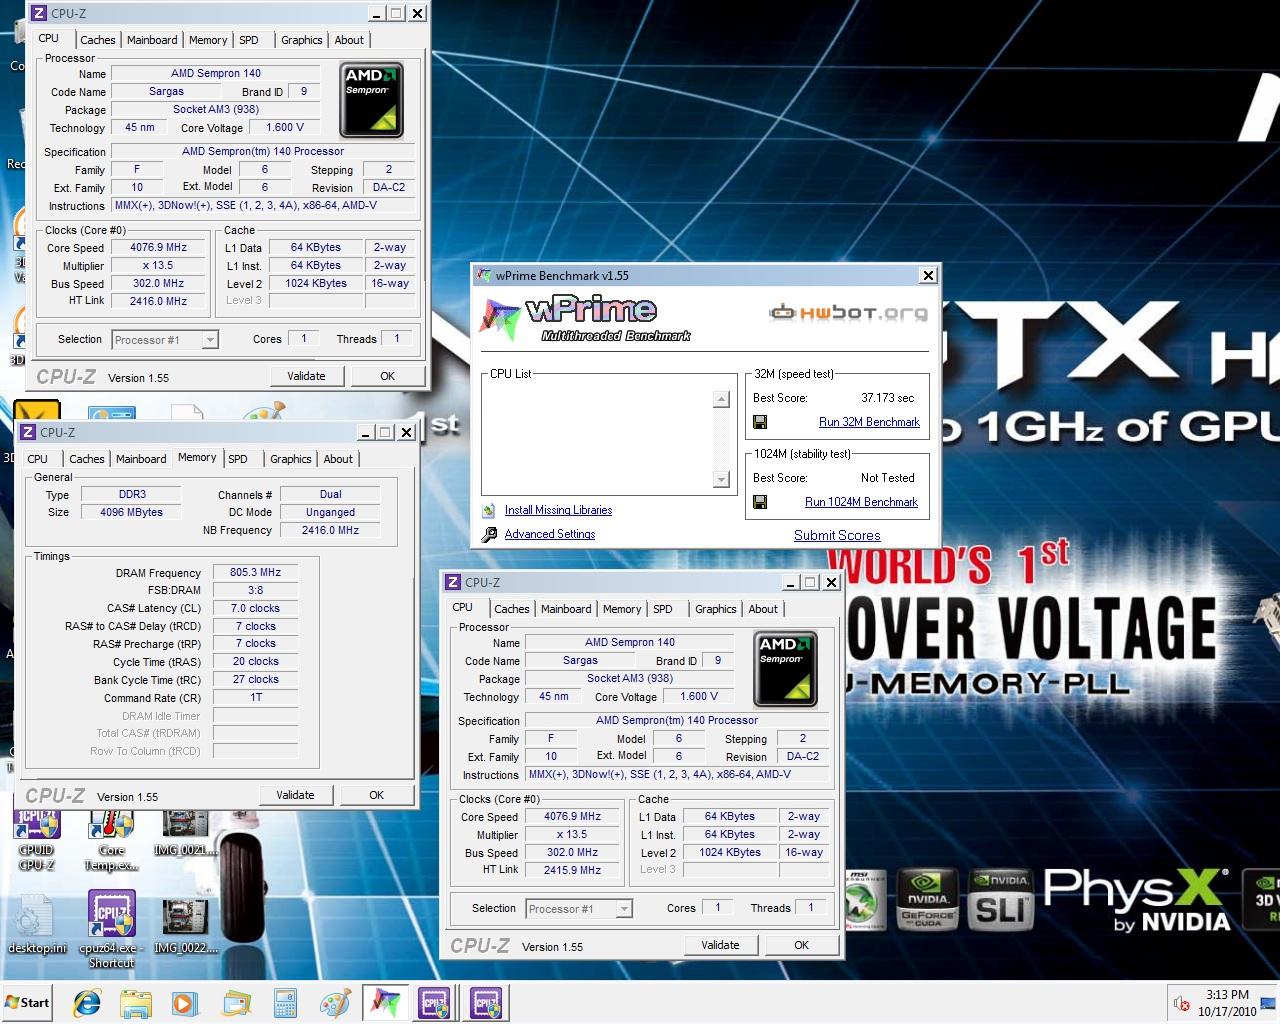Image resolution: width=1280 pixels, height=1024 pixels.
Task: Launch Windows Media Player from taskbar
Action: [184, 1002]
